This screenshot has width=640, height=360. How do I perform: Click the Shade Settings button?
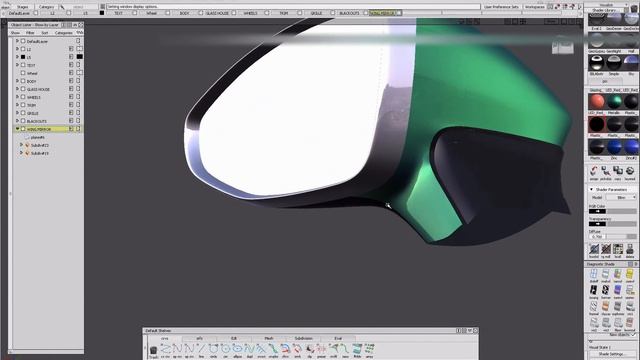click(611, 354)
